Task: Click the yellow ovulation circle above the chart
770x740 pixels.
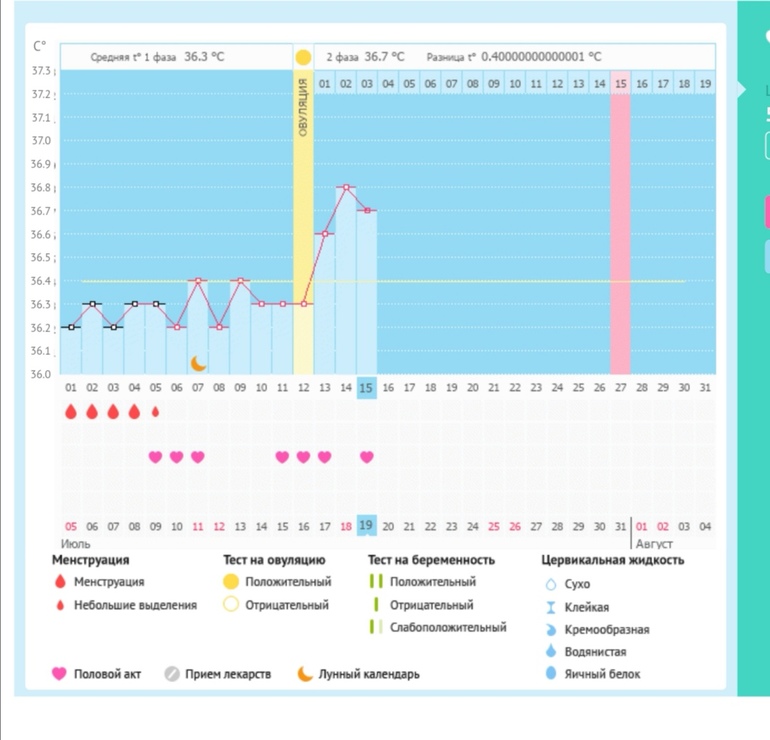Action: click(303, 57)
